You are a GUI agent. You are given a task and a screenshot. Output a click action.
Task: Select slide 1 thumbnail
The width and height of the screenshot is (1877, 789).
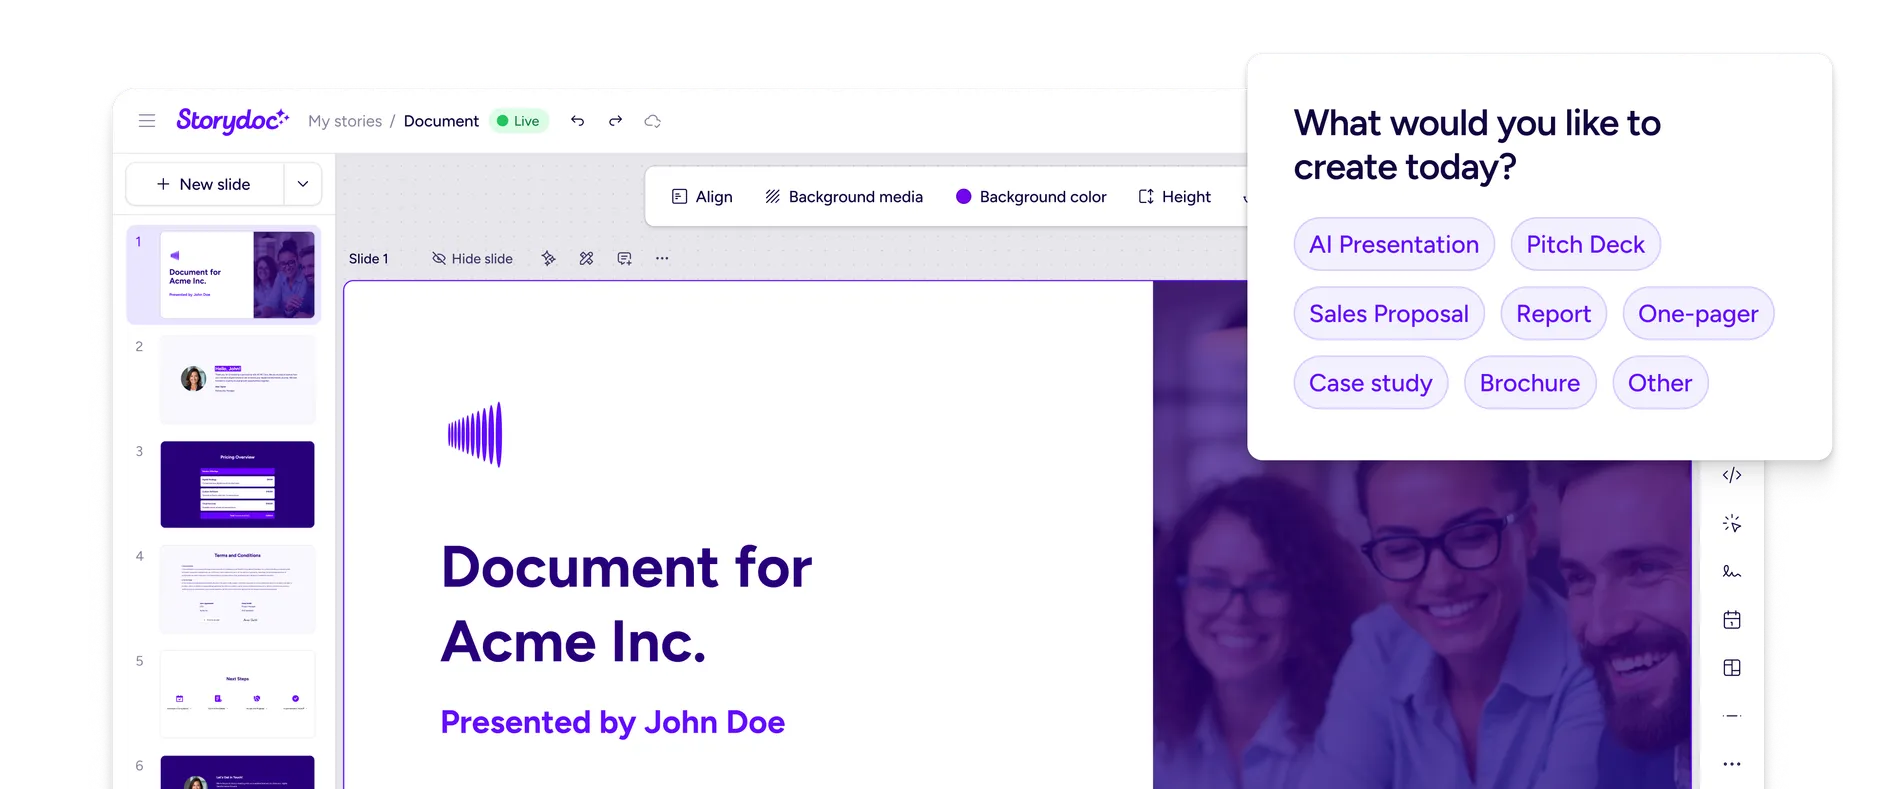(237, 275)
